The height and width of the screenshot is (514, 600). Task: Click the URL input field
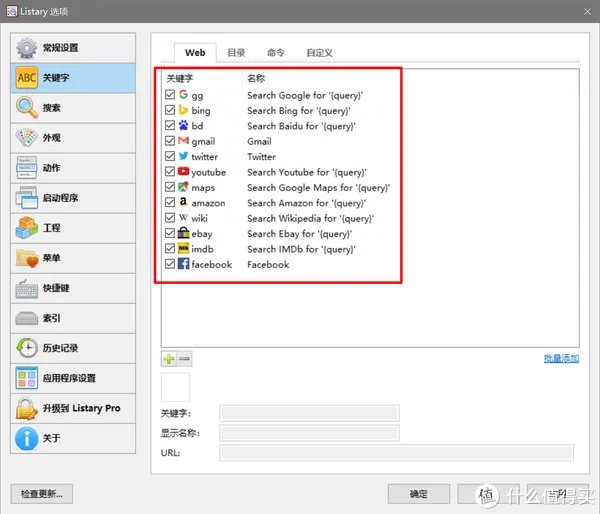point(396,453)
